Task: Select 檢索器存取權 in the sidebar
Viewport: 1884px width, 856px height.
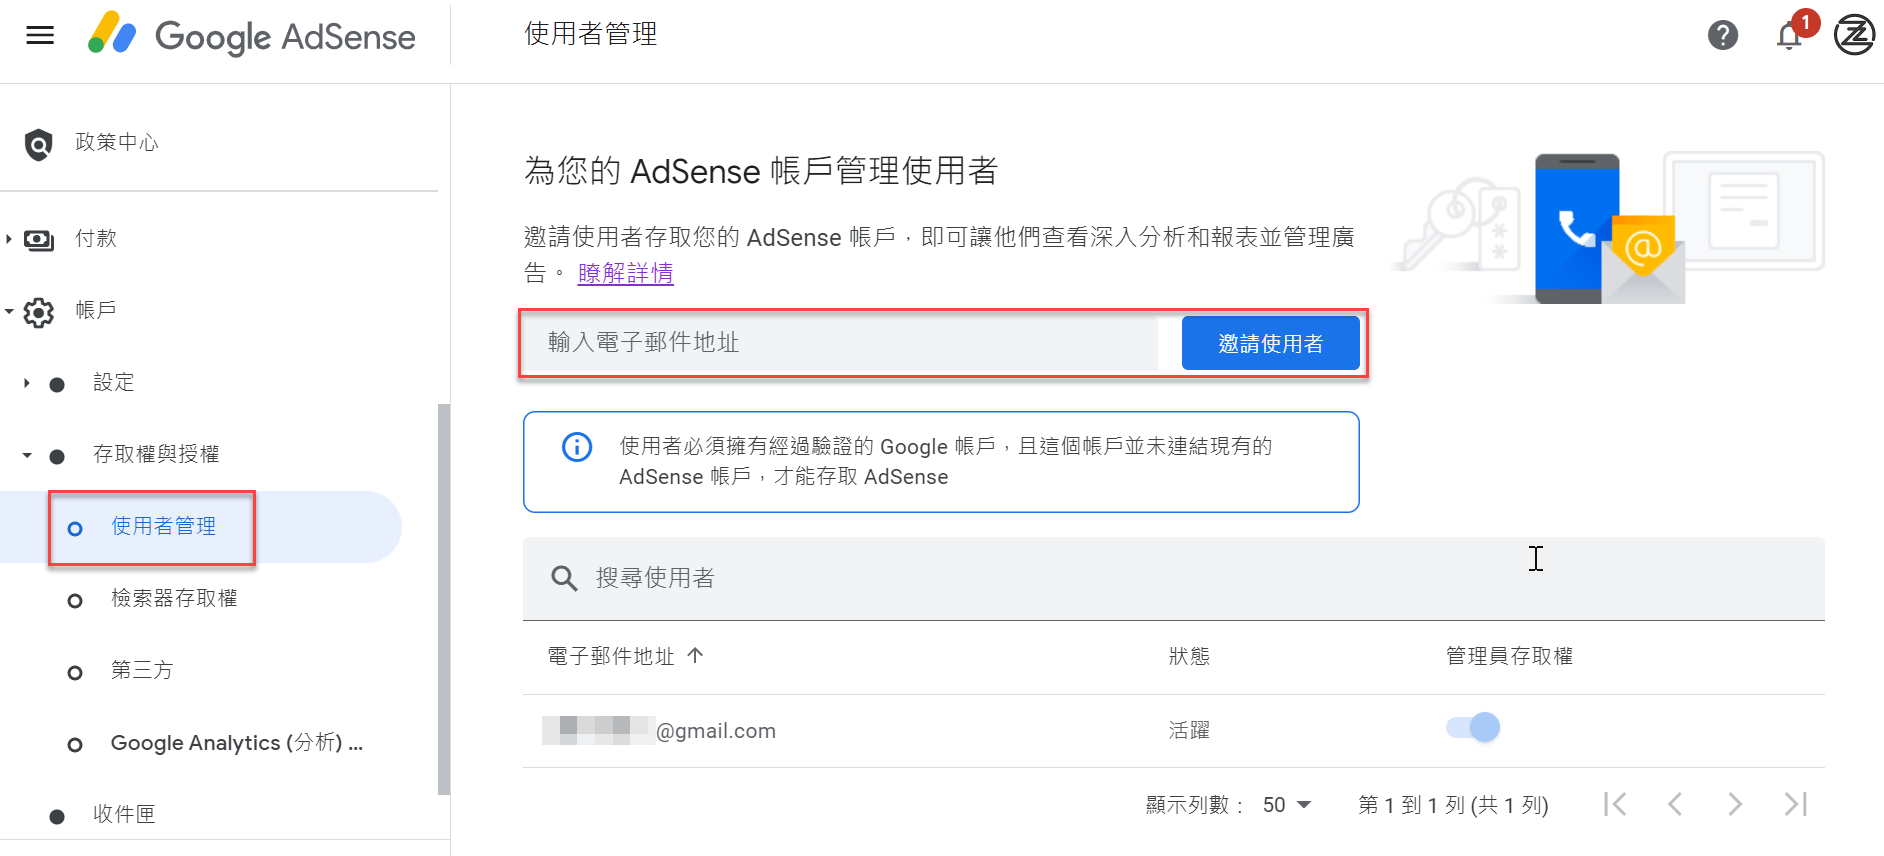Action: pos(174,598)
